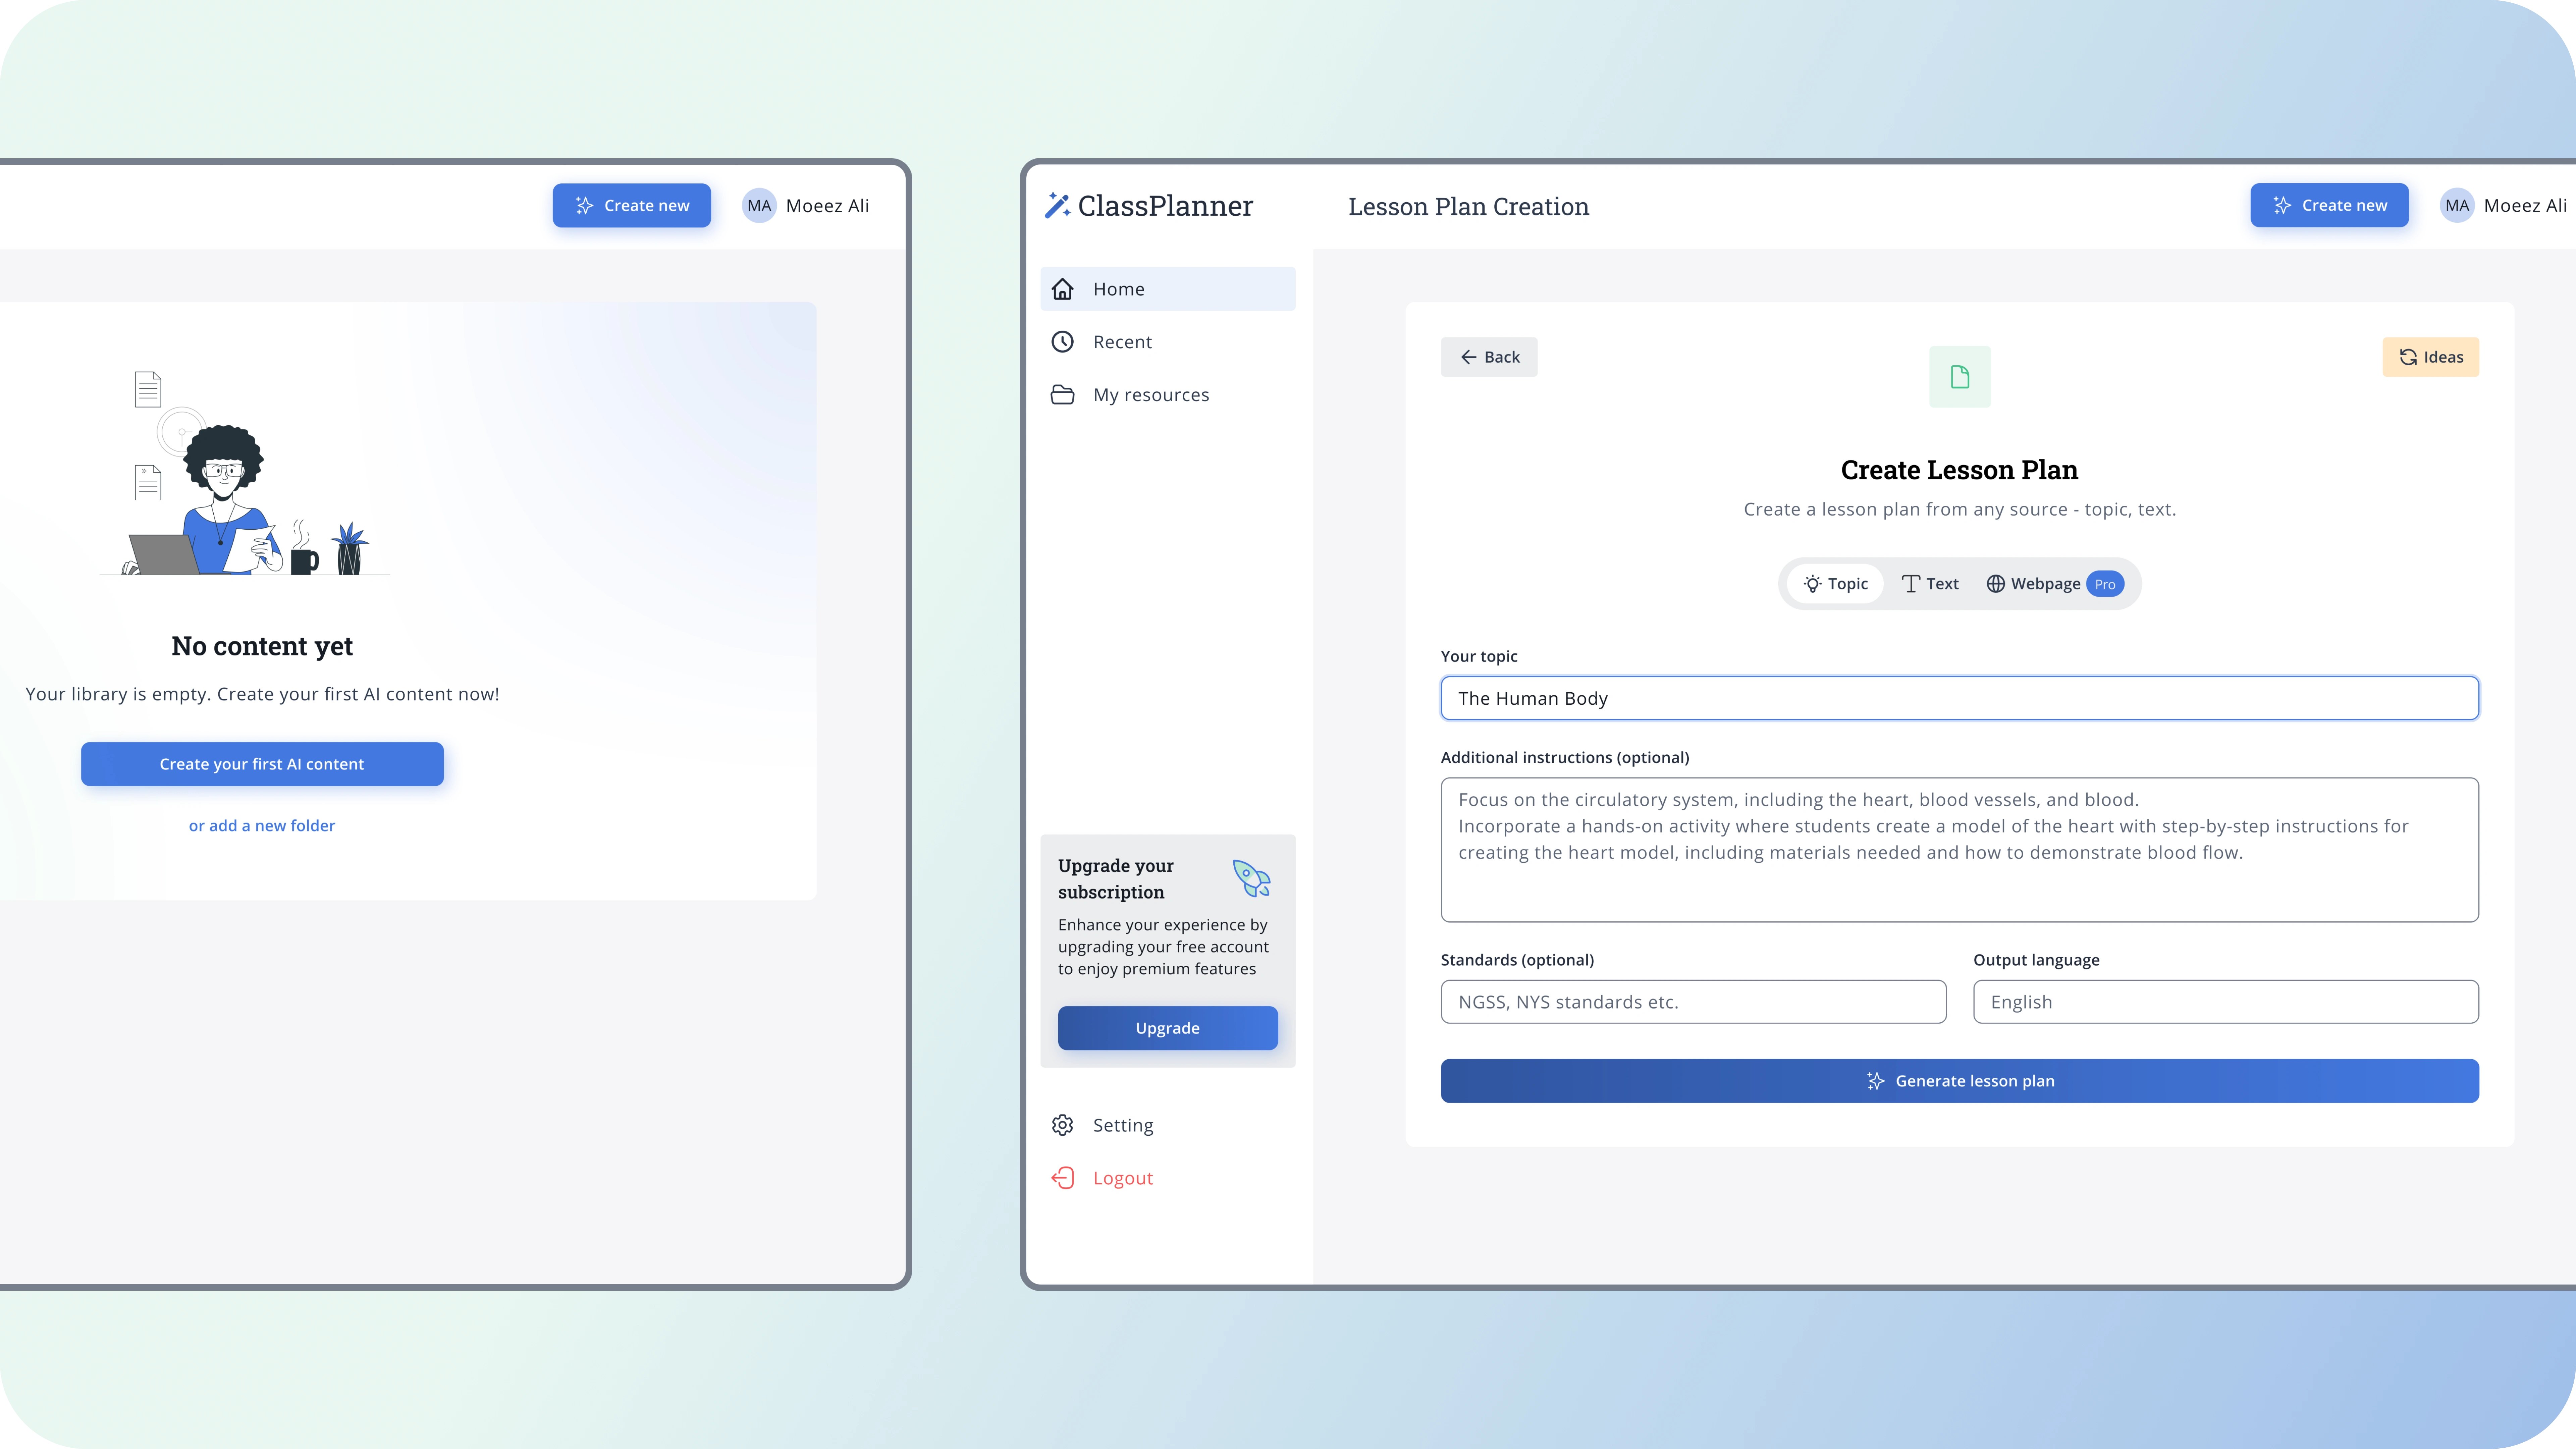Click the blue Pro badge
Viewport: 2576px width, 1449px height.
click(x=2105, y=584)
